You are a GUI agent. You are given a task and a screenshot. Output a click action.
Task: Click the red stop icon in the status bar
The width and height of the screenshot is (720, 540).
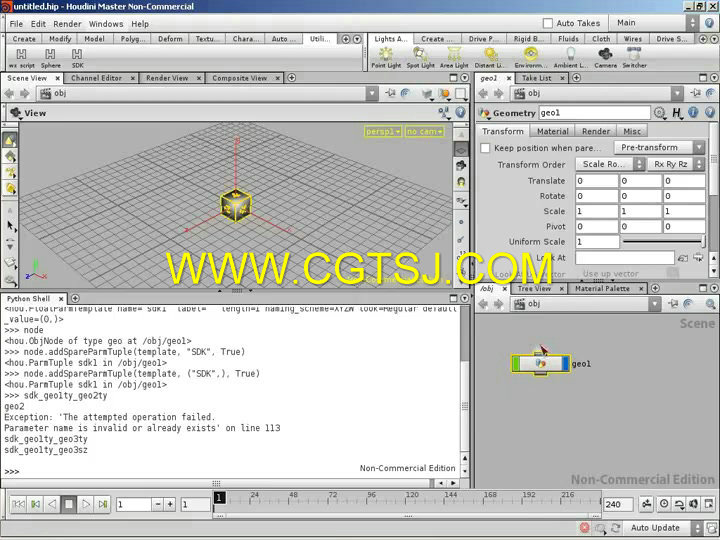click(x=584, y=528)
